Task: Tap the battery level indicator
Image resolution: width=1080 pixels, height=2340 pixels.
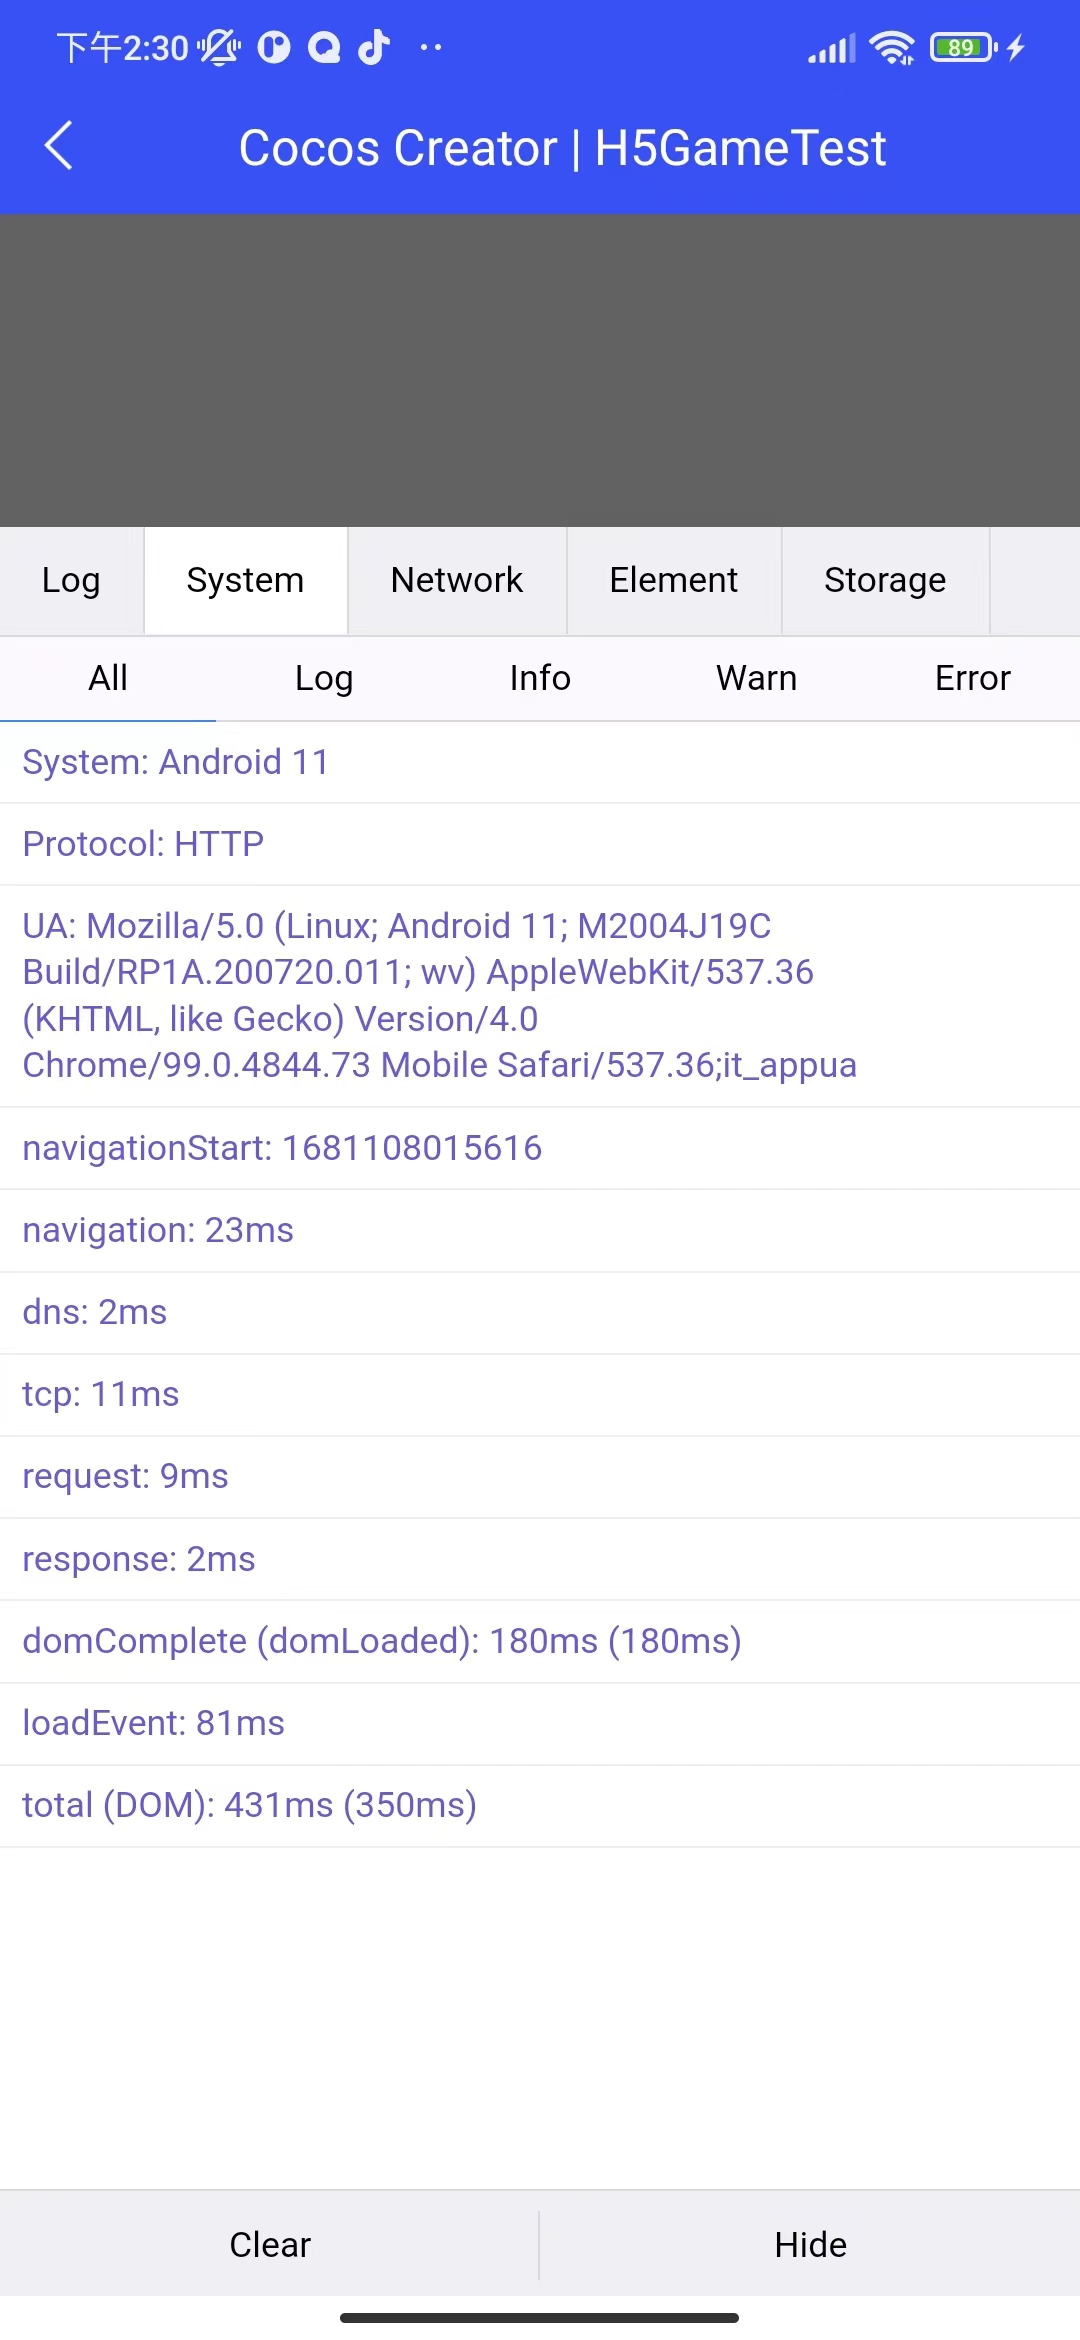Action: [x=963, y=47]
